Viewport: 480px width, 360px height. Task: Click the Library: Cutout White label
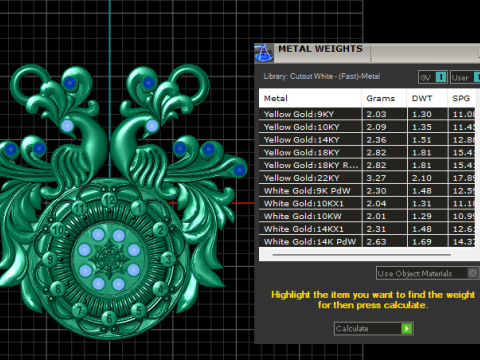321,76
